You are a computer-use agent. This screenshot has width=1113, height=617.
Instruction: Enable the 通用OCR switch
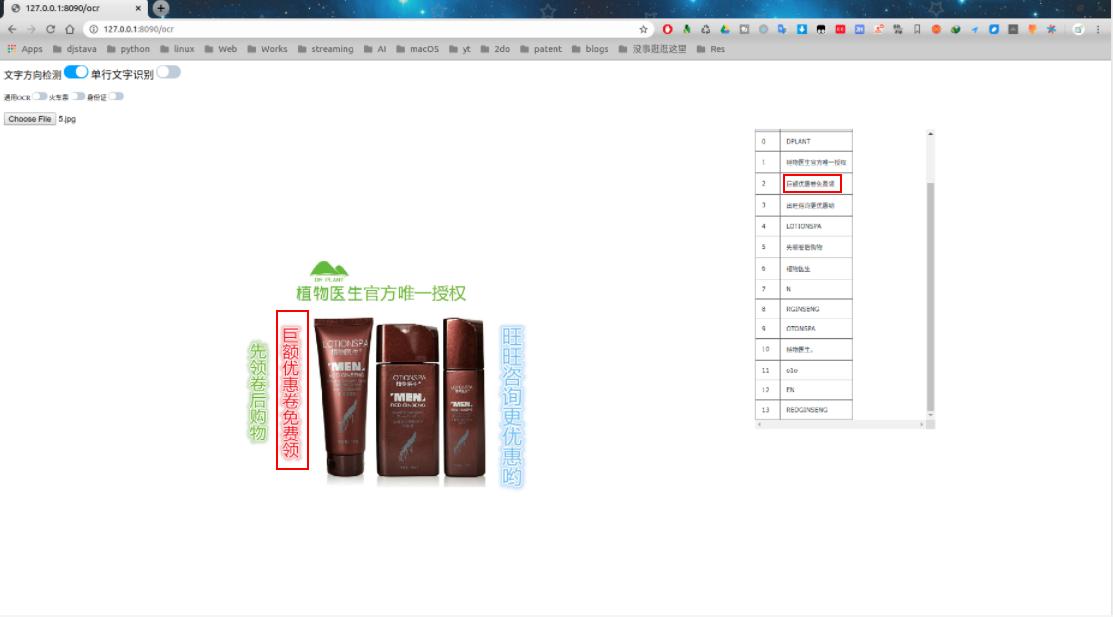(x=40, y=97)
